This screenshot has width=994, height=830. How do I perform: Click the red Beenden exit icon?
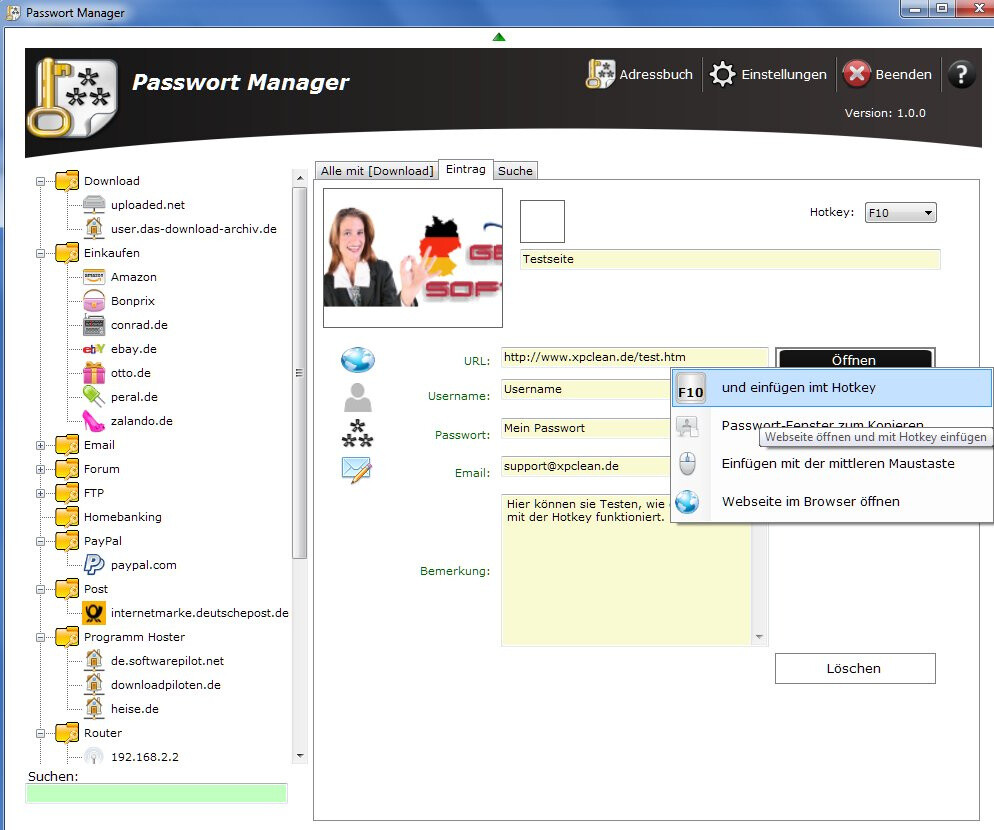(857, 74)
